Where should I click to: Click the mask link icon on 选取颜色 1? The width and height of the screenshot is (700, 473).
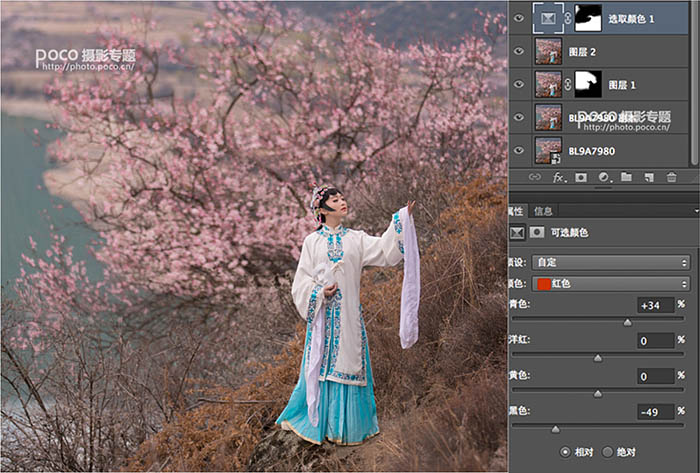[x=568, y=18]
